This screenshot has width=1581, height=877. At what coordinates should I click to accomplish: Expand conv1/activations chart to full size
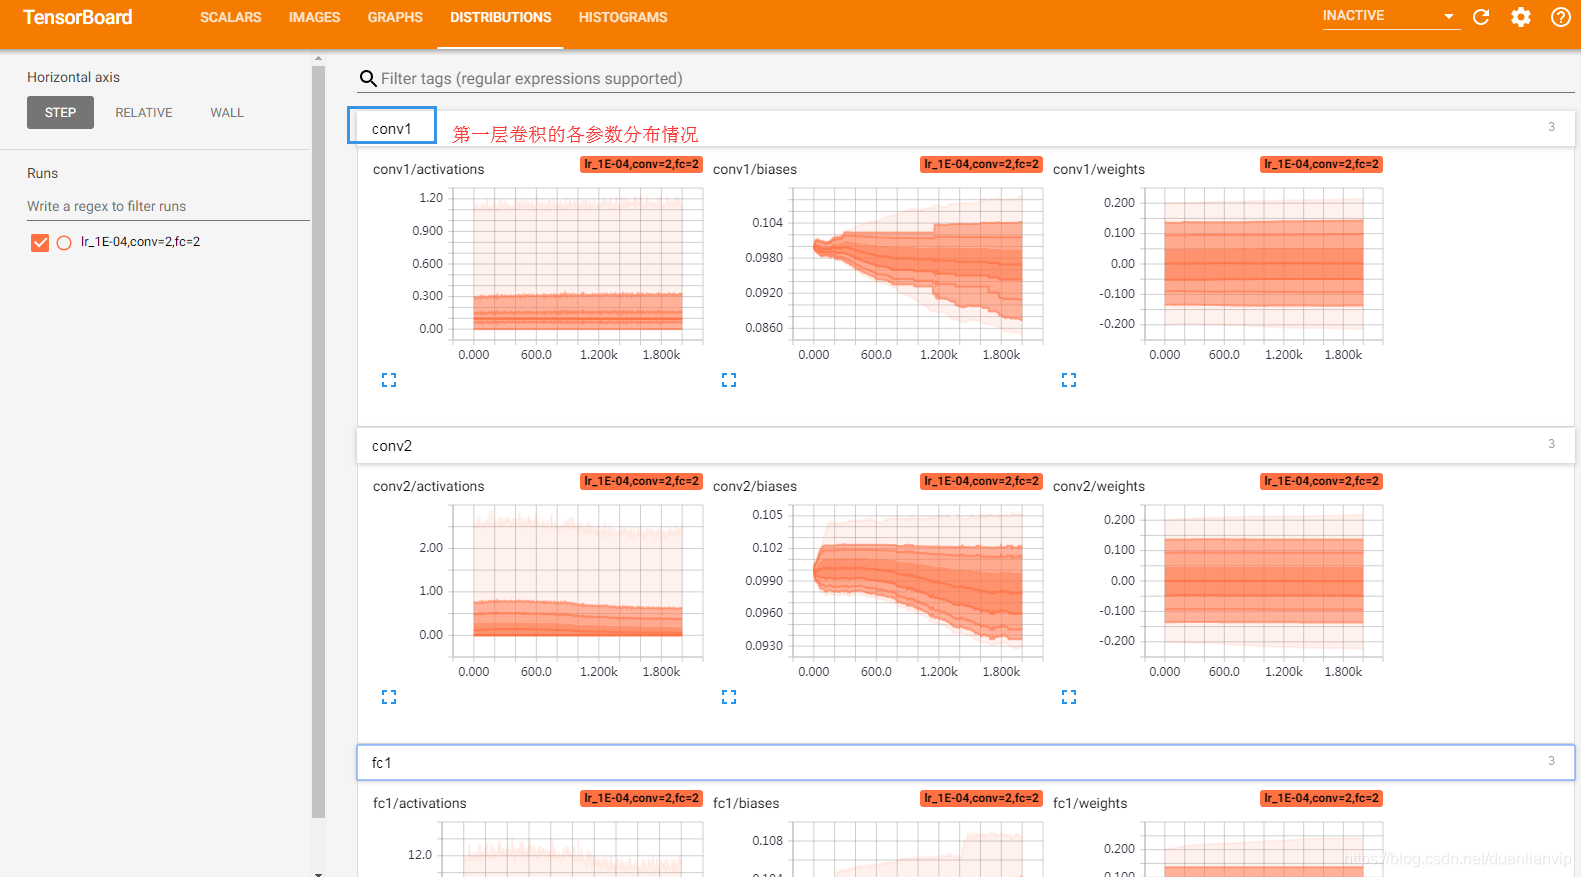point(389,380)
